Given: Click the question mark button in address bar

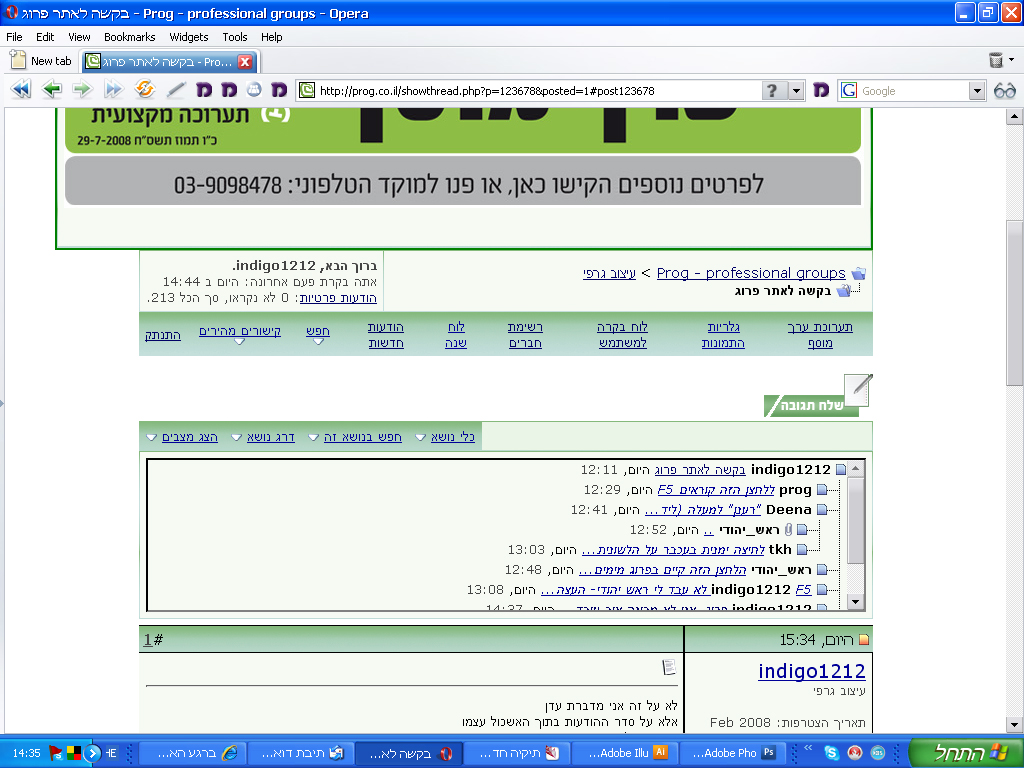Looking at the screenshot, I should (773, 90).
